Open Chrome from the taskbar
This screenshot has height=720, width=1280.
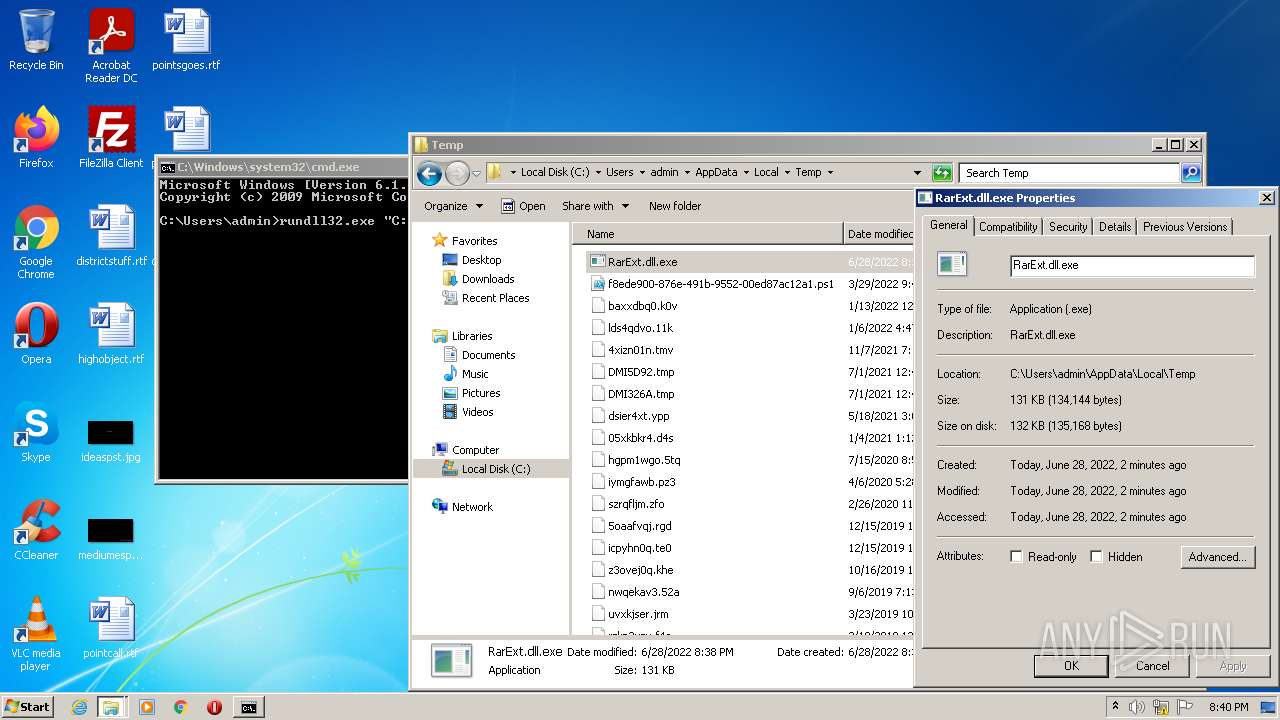pyautogui.click(x=181, y=707)
